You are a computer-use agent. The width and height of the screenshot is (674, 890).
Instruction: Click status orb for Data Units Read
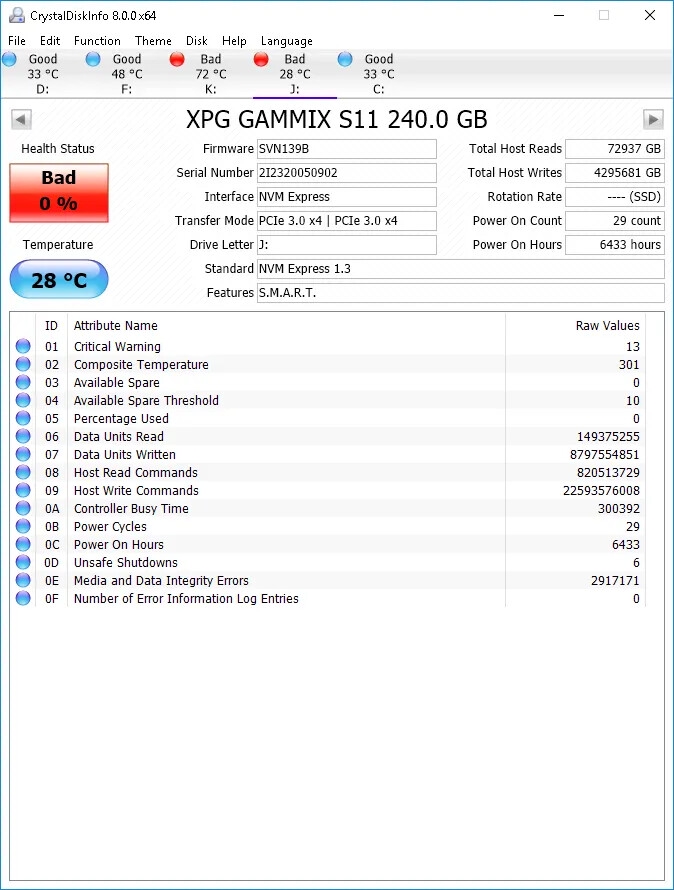point(23,436)
